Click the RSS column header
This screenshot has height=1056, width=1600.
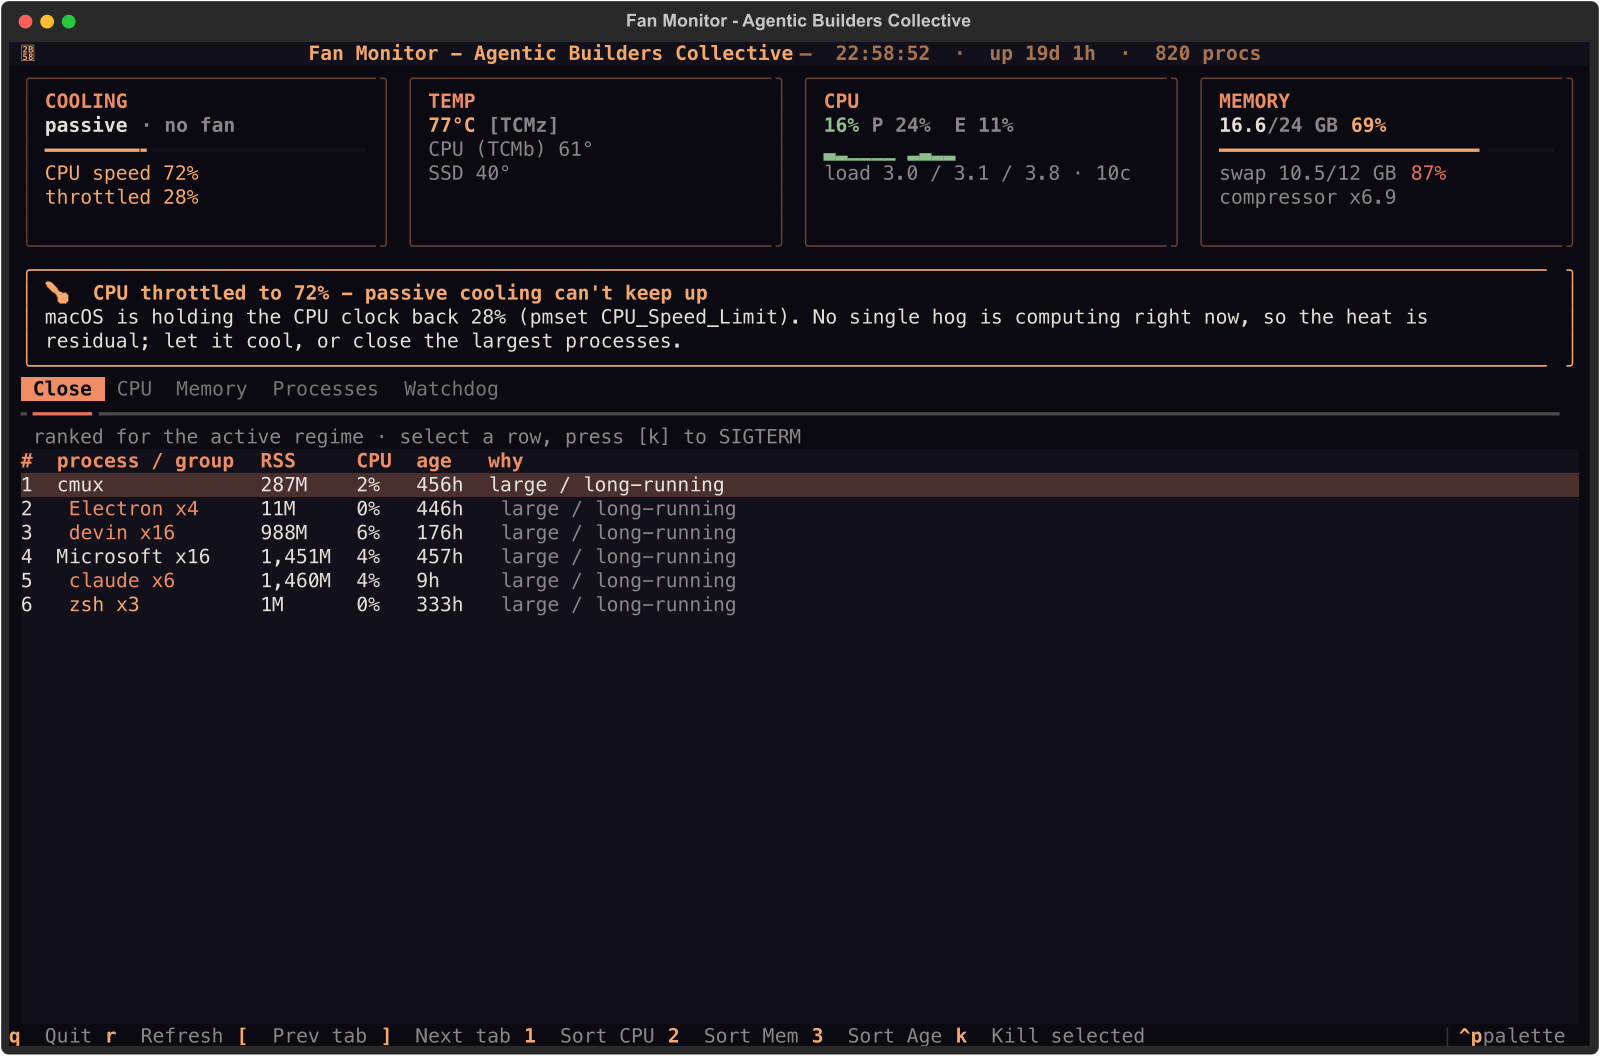pos(278,461)
